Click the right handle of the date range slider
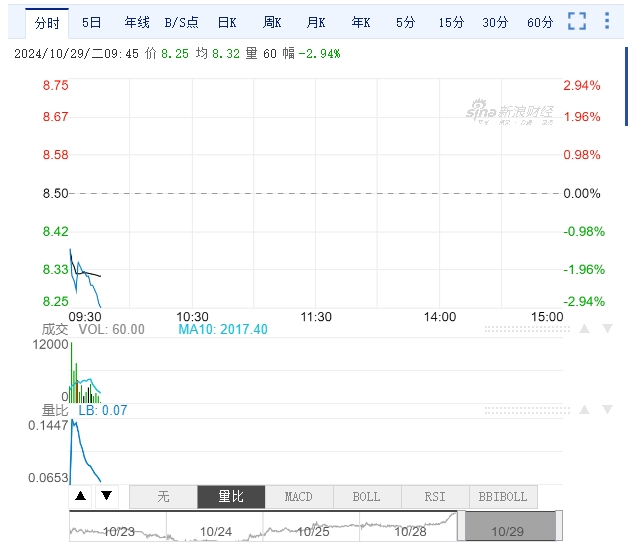The image size is (628, 548). point(559,526)
